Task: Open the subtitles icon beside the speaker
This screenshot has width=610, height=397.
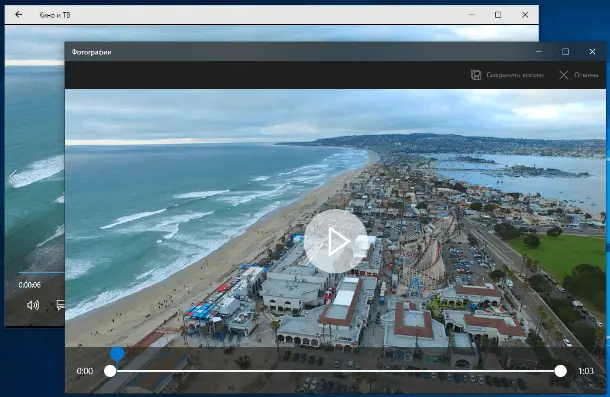Action: (60, 305)
